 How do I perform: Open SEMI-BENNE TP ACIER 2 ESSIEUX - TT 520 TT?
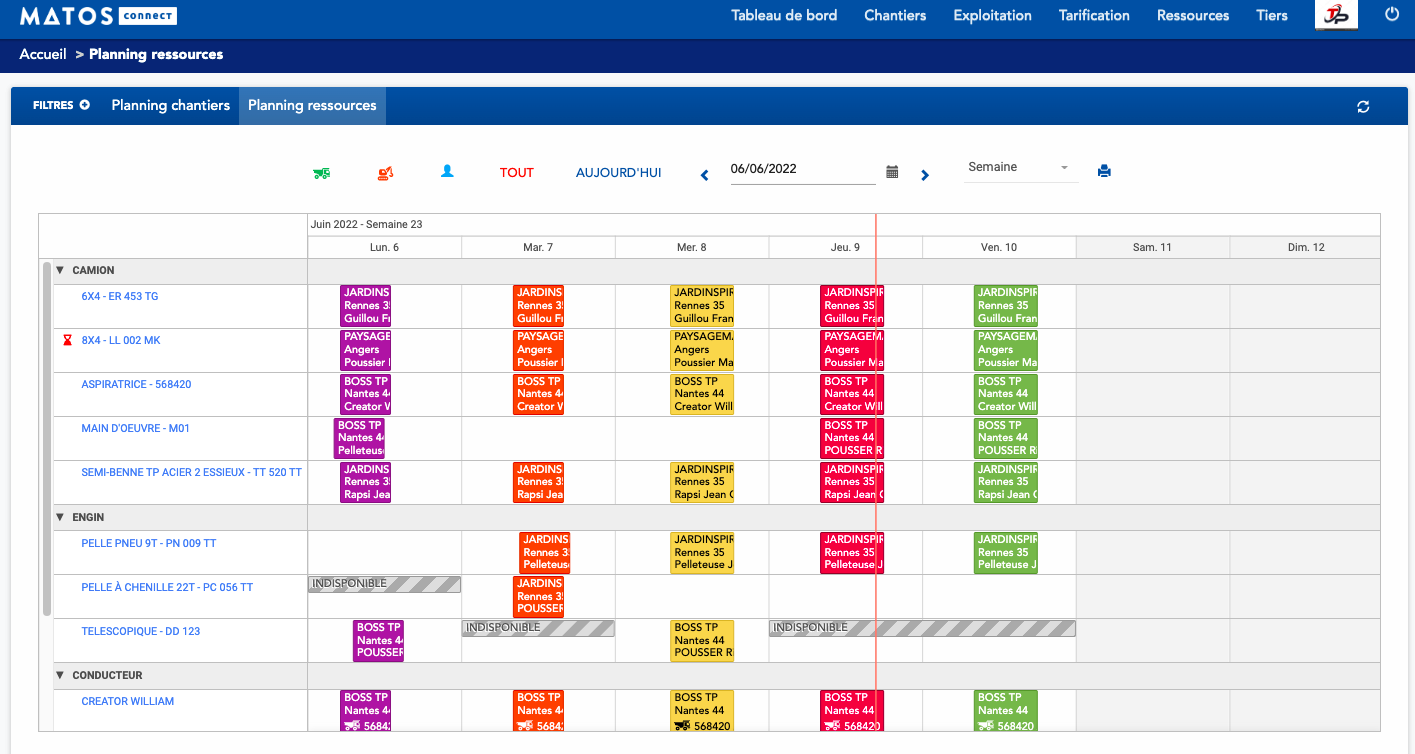click(191, 472)
